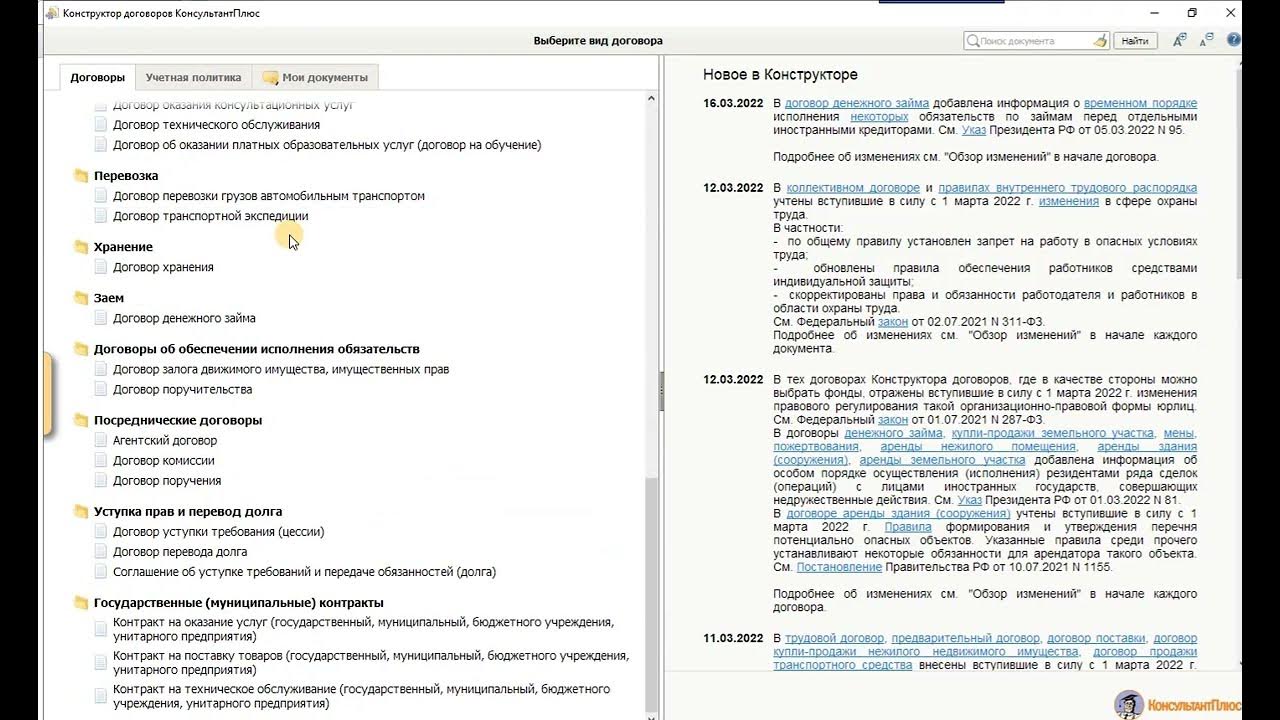This screenshot has height=720, width=1280.
Task: Open the Правила link
Action: [908, 527]
